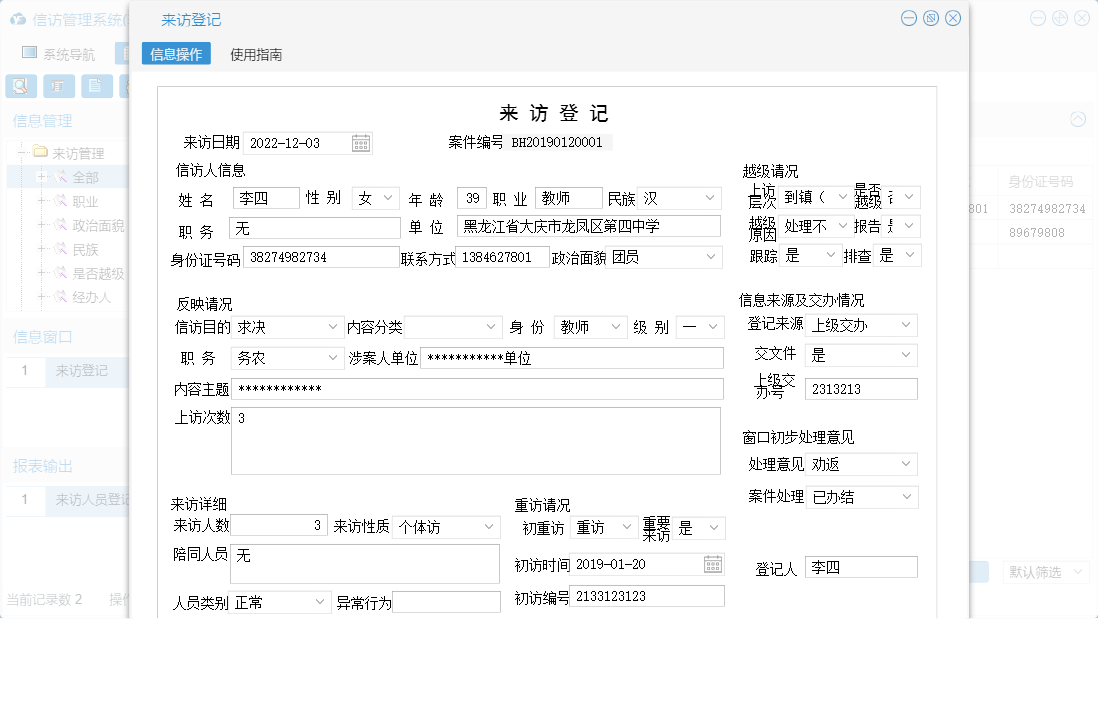Open the 性别 dropdown for the visitor
1098x705 pixels.
coord(374,197)
